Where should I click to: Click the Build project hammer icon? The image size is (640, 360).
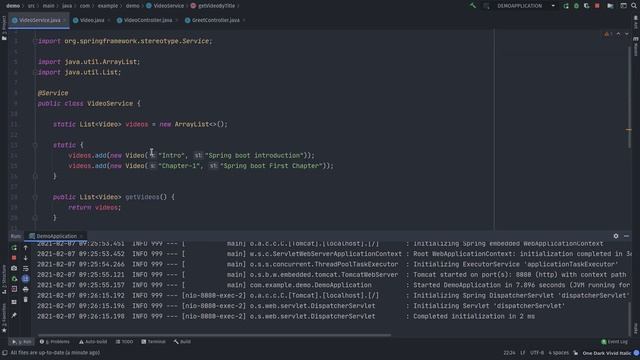tap(473, 6)
